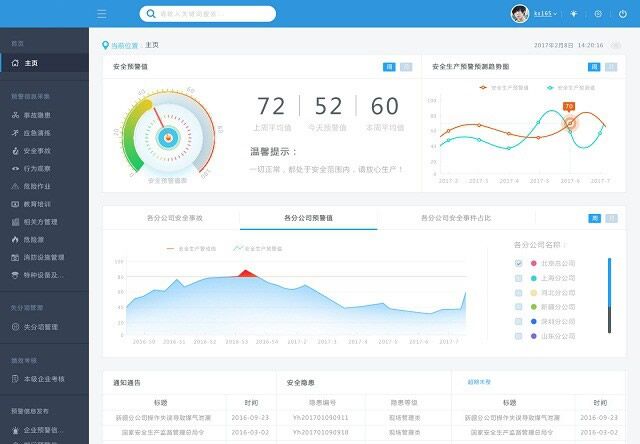Viewport: 640px width, 444px height.
Task: Switch to the 各分公司安全事故 tab
Action: [175, 218]
